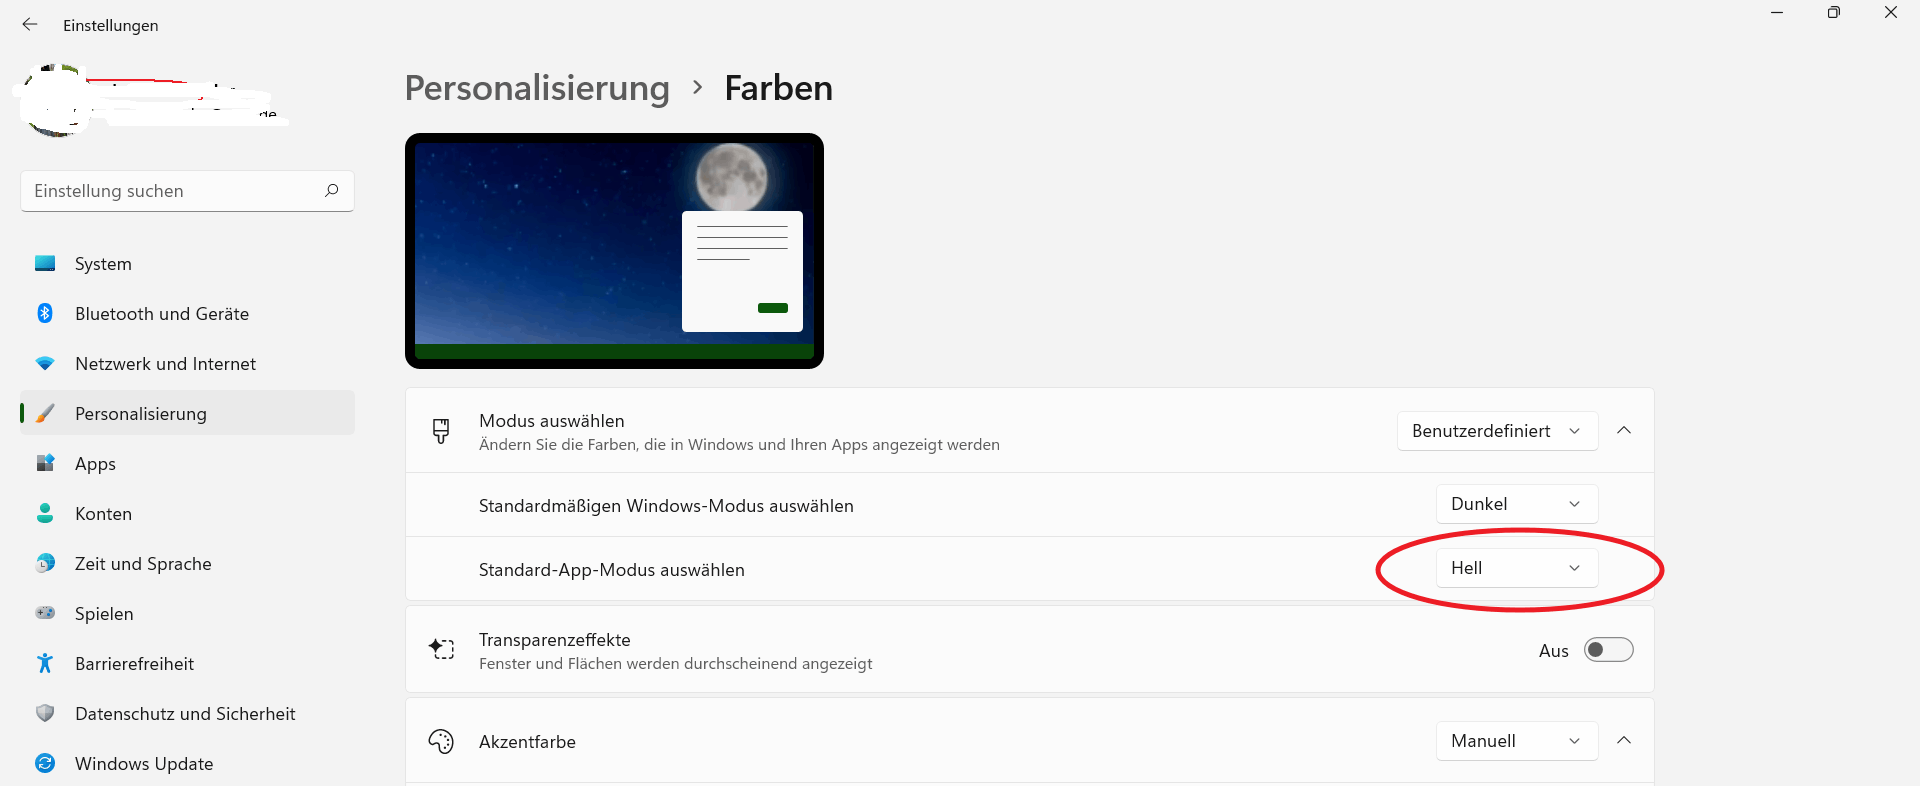
Task: Click the Barrierefreiheit accessibility icon
Action: coord(45,663)
